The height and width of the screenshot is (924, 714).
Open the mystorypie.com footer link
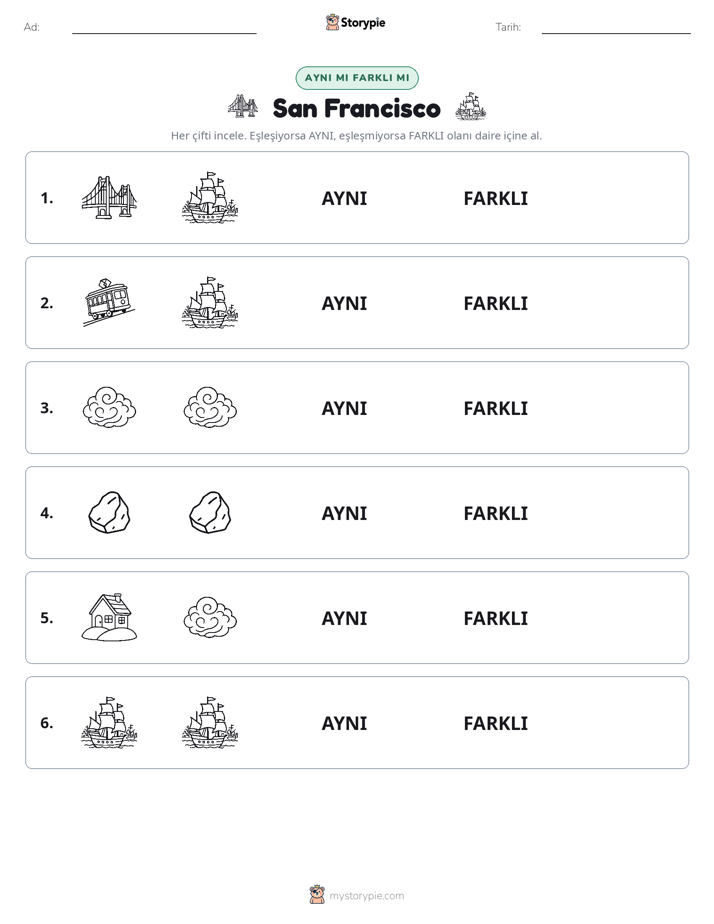(366, 896)
